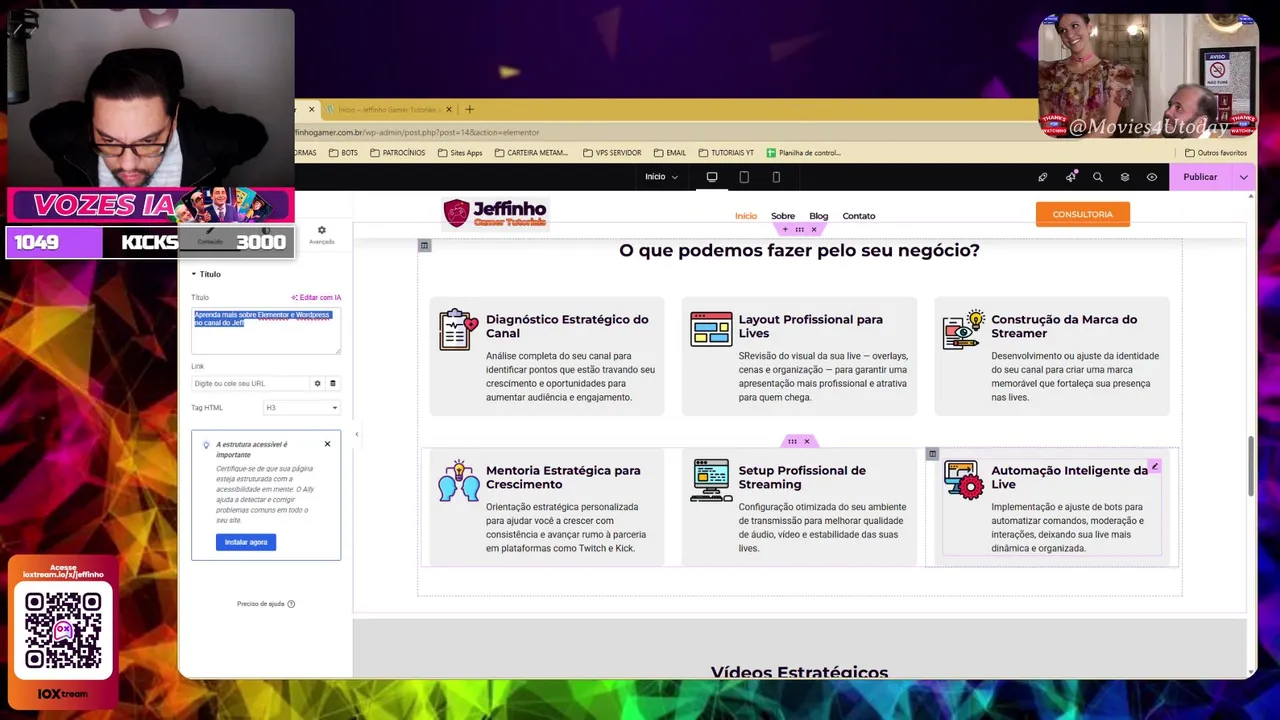Click the accessibility lightbulb tip icon
Image resolution: width=1280 pixels, height=720 pixels.
pyautogui.click(x=206, y=445)
